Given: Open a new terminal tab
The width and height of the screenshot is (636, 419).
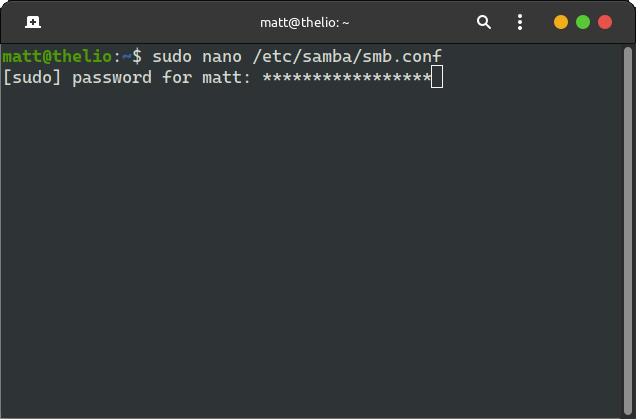Looking at the screenshot, I should click(33, 21).
